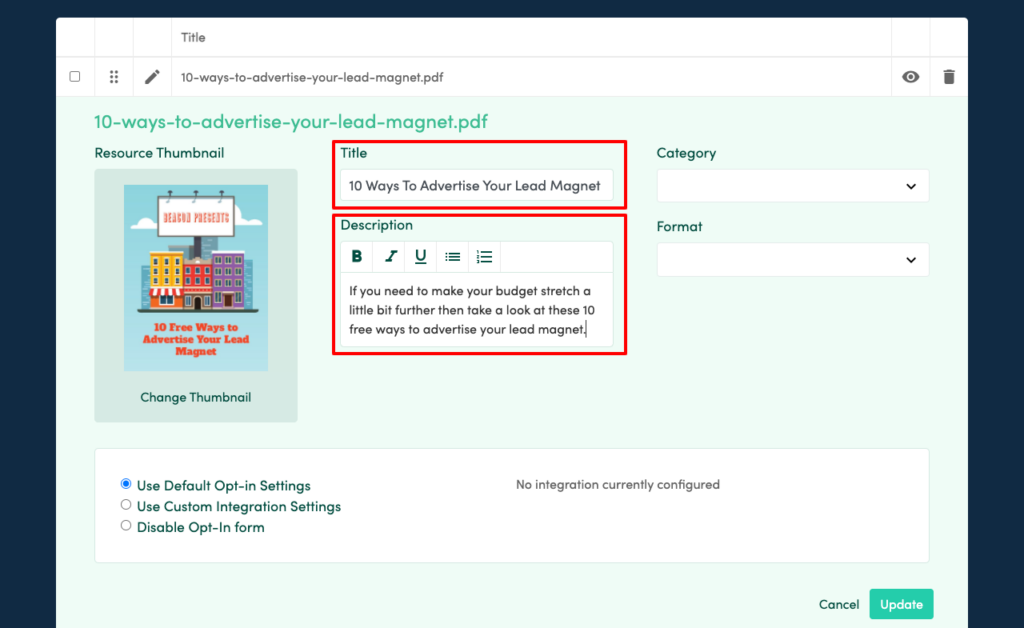
Task: Click the Title column header
Action: coord(193,37)
